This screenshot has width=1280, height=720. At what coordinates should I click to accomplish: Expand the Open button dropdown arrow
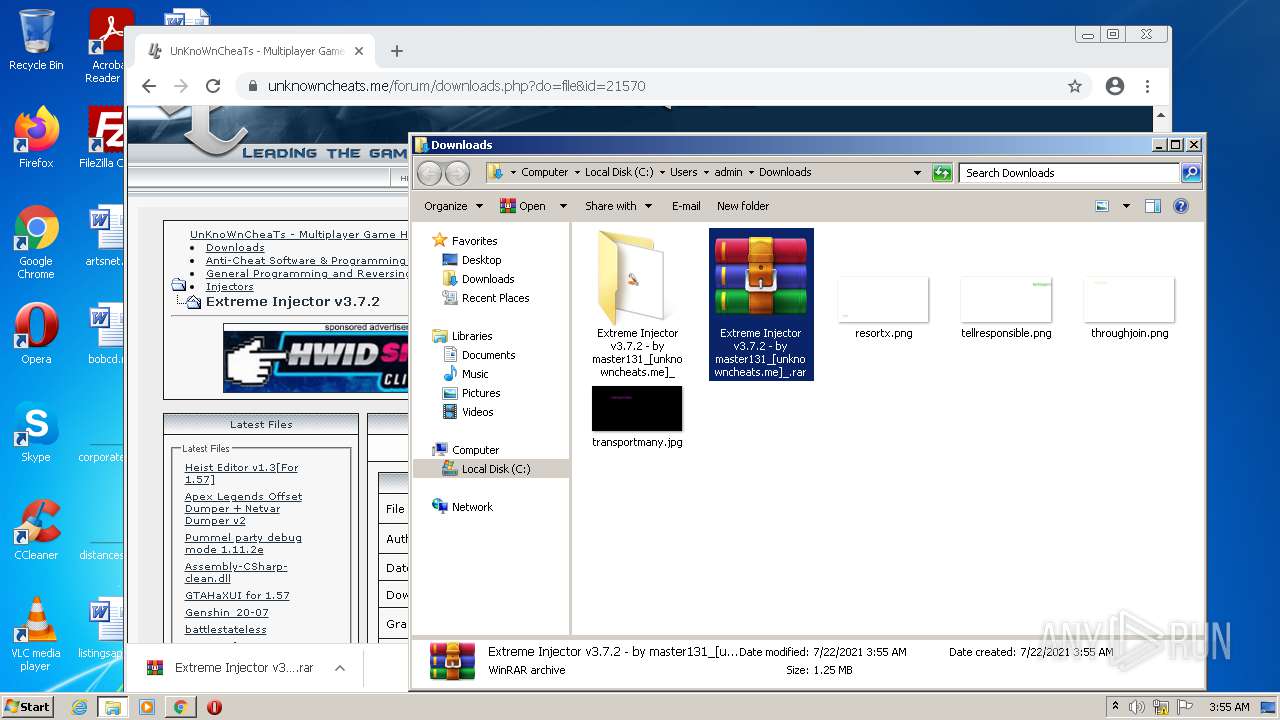pyautogui.click(x=563, y=206)
